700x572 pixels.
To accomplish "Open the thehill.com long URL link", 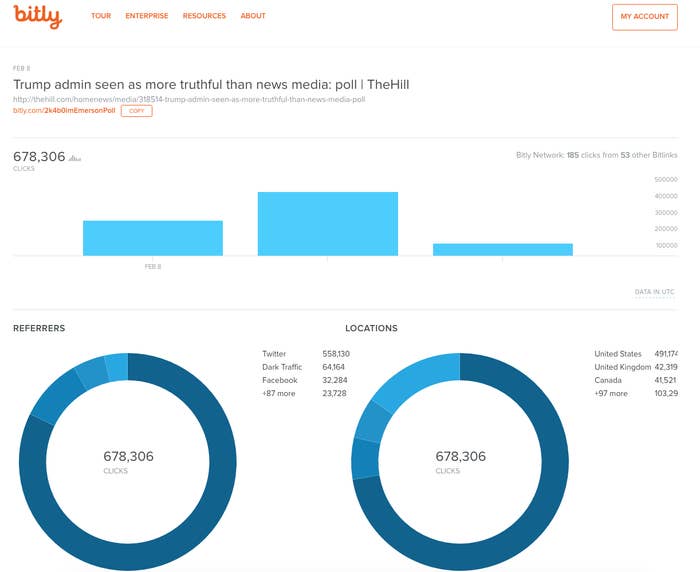I will tap(189, 99).
